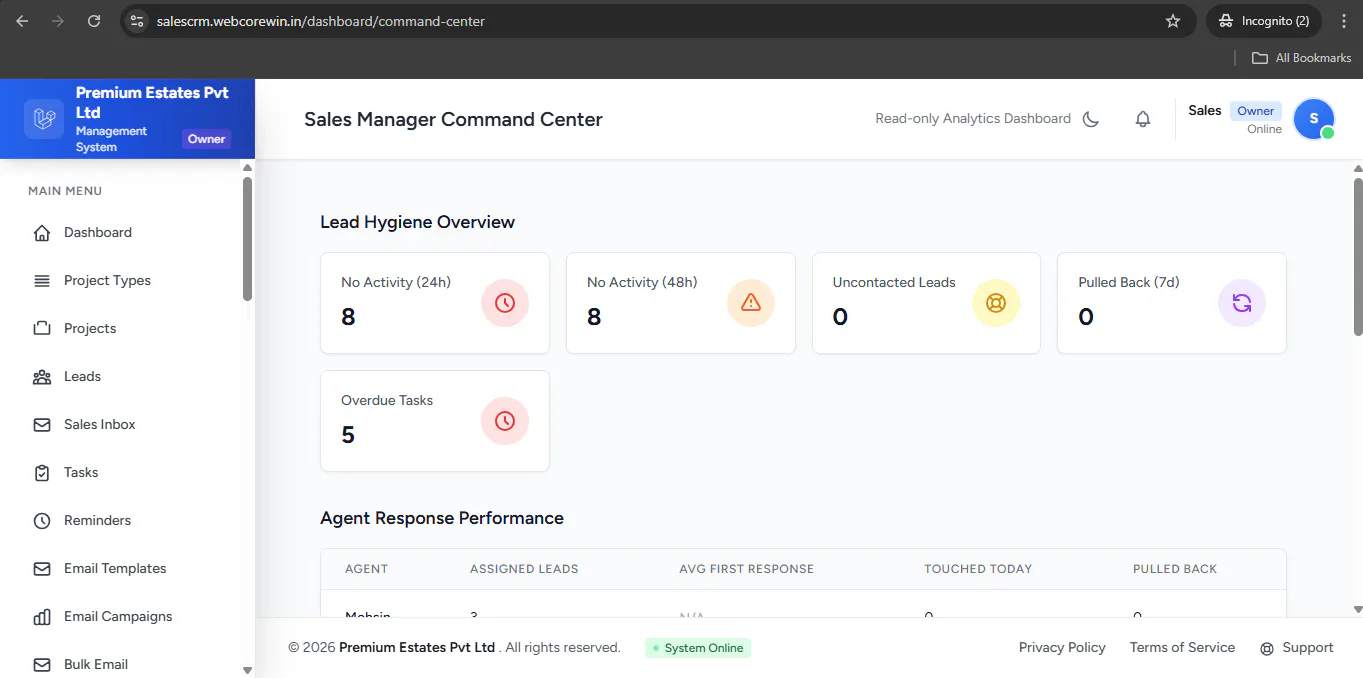Click the No Activity (48h) warning triangle icon

751,302
